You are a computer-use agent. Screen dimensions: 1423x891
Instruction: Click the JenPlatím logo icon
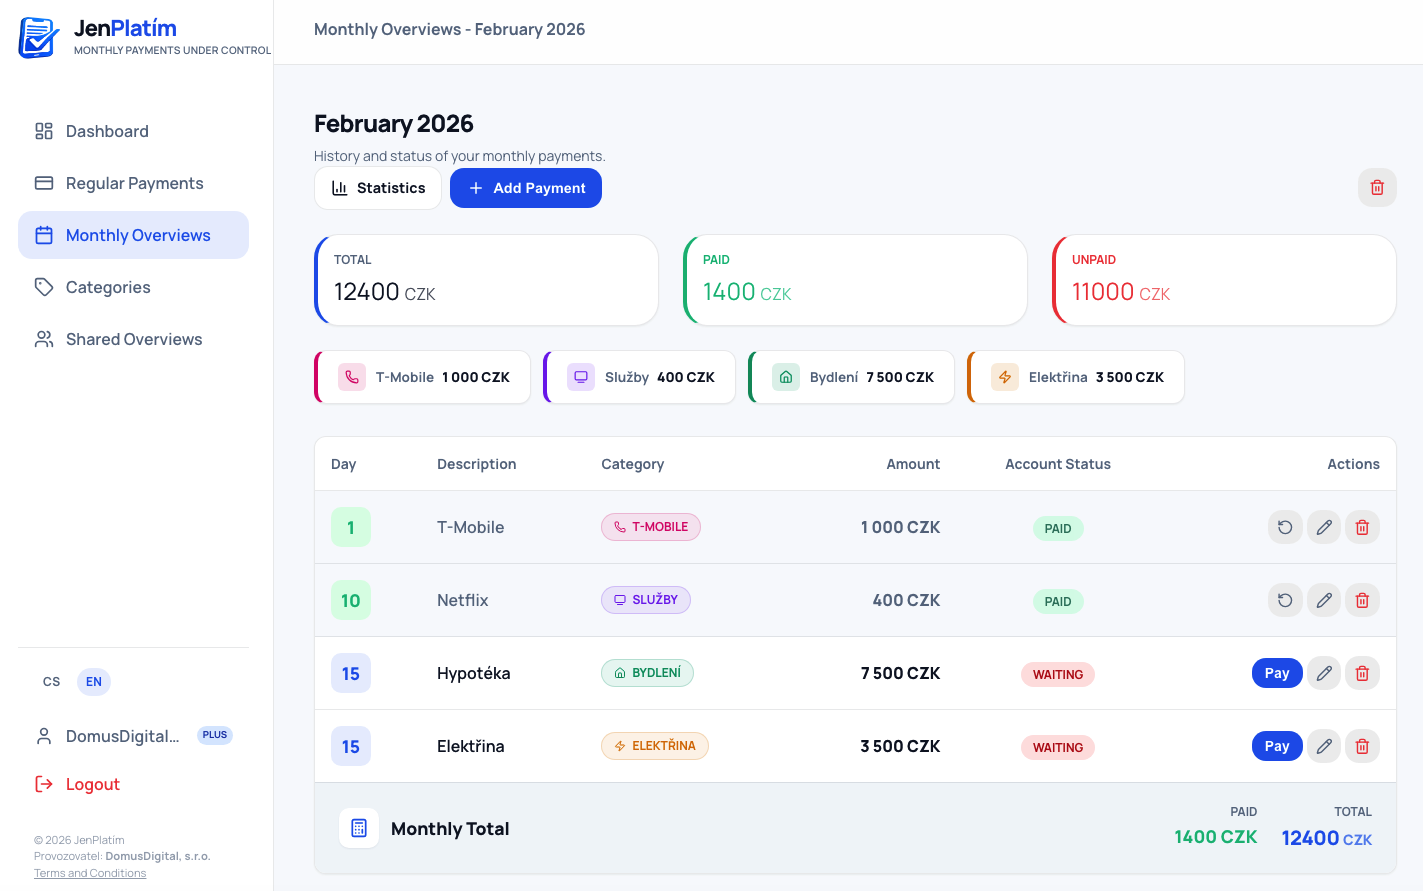39,37
